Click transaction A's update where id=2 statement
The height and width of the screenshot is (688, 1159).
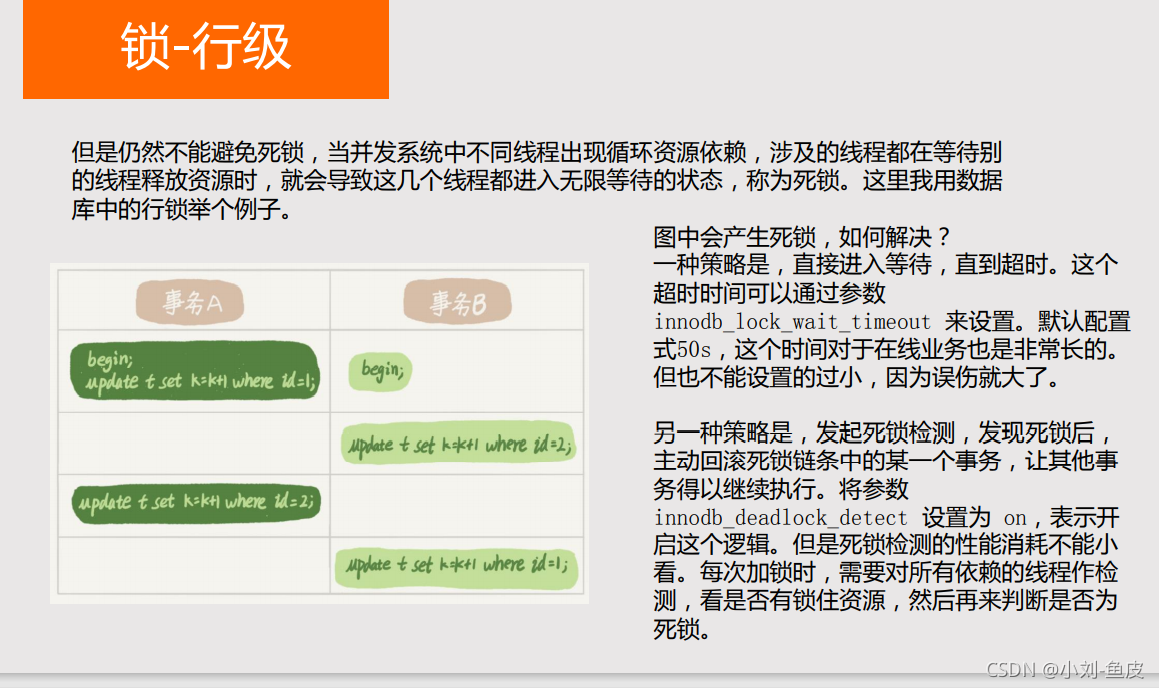pyautogui.click(x=196, y=503)
